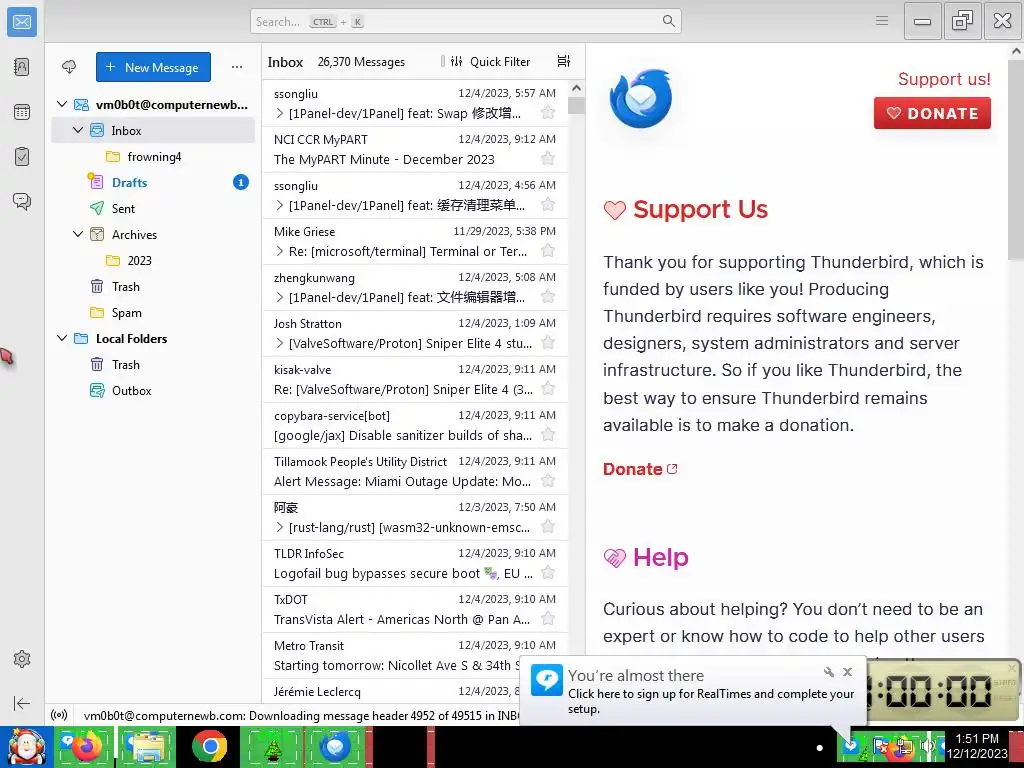Click the search magnifier icon
Viewport: 1024px width, 768px height.
[x=668, y=21]
